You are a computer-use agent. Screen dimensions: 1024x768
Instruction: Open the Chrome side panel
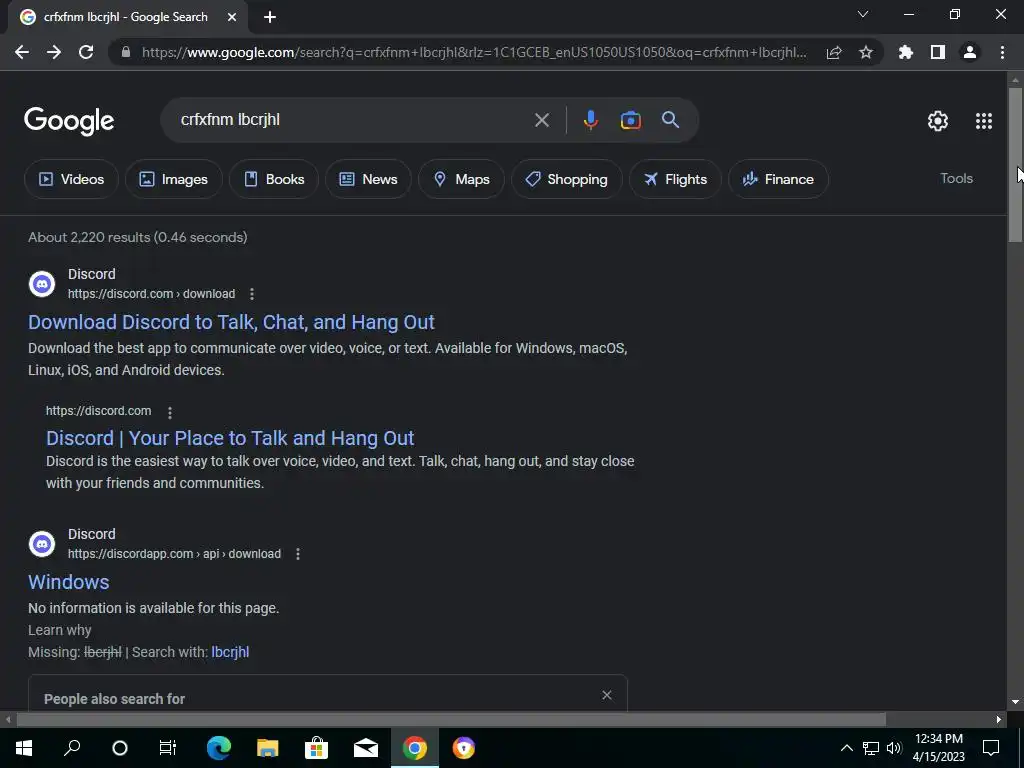(x=938, y=52)
